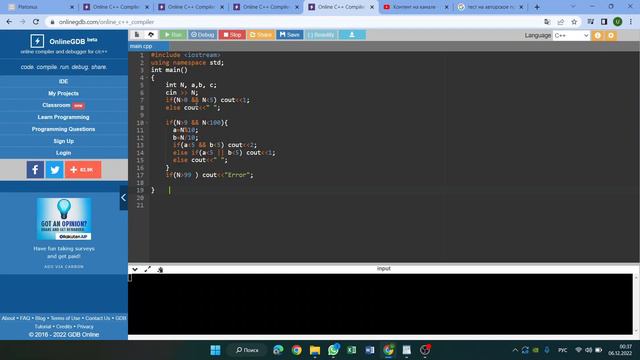Image resolution: width=640 pixels, height=360 pixels.
Task: Click inside the black input console
Action: pos(380,304)
